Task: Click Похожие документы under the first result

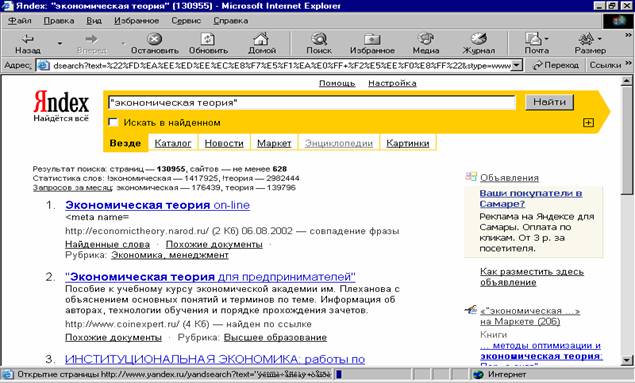Action: click(214, 245)
